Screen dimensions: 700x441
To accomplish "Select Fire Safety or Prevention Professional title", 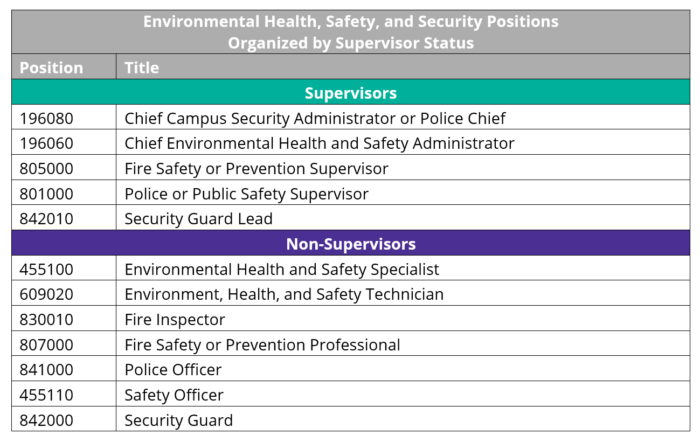I will 262,345.
